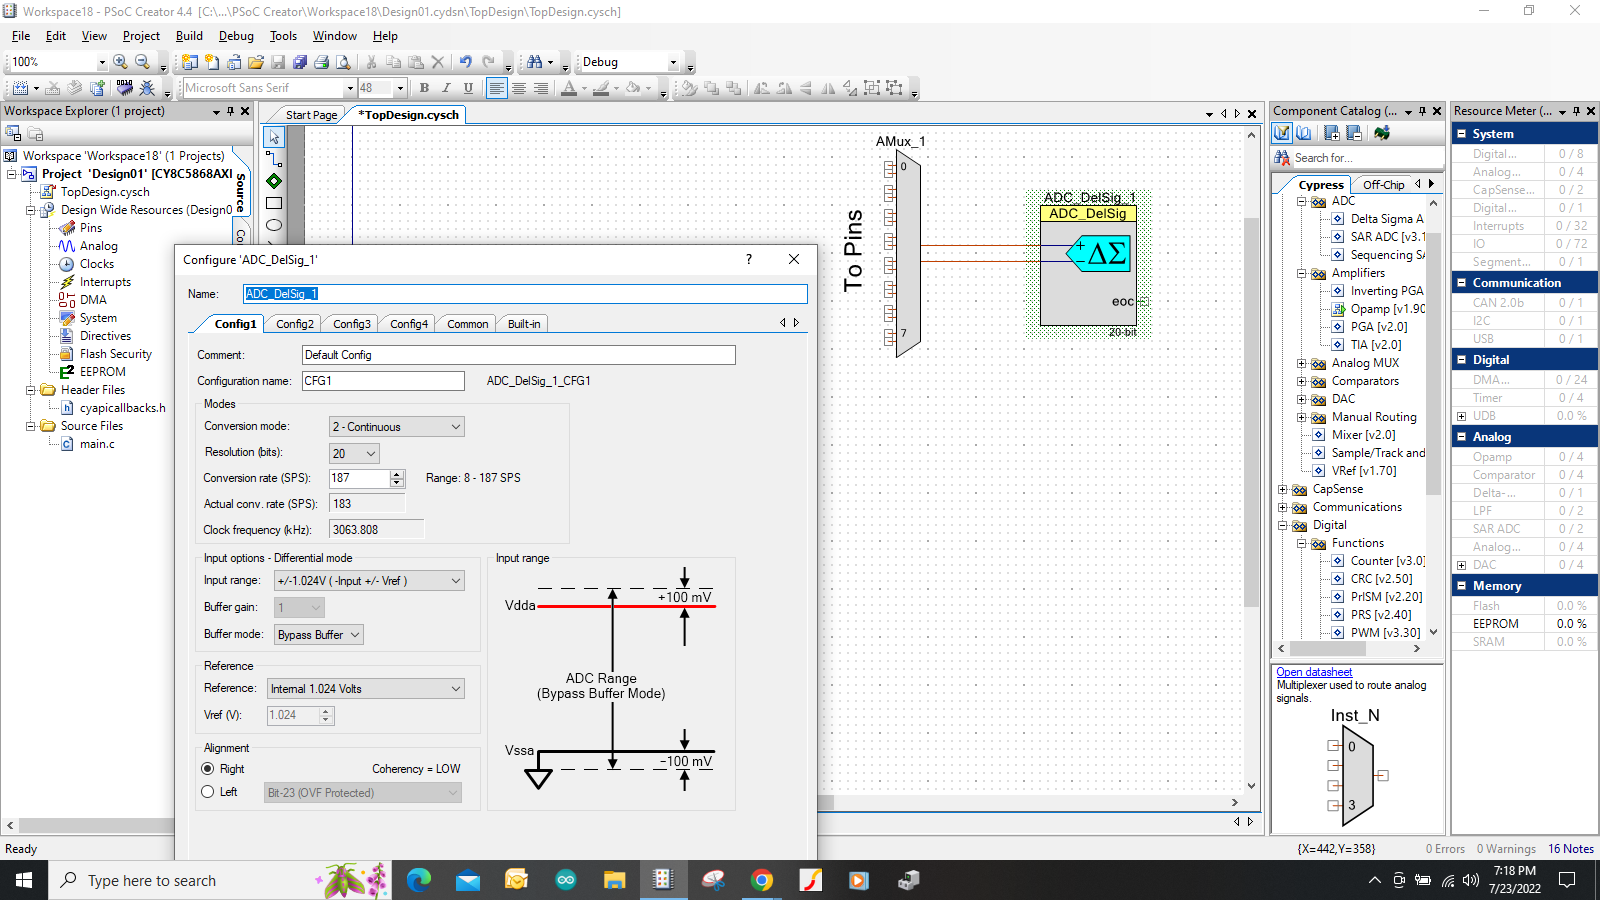The width and height of the screenshot is (1600, 900).
Task: Click the help question mark in Configure dialog
Action: 748,259
